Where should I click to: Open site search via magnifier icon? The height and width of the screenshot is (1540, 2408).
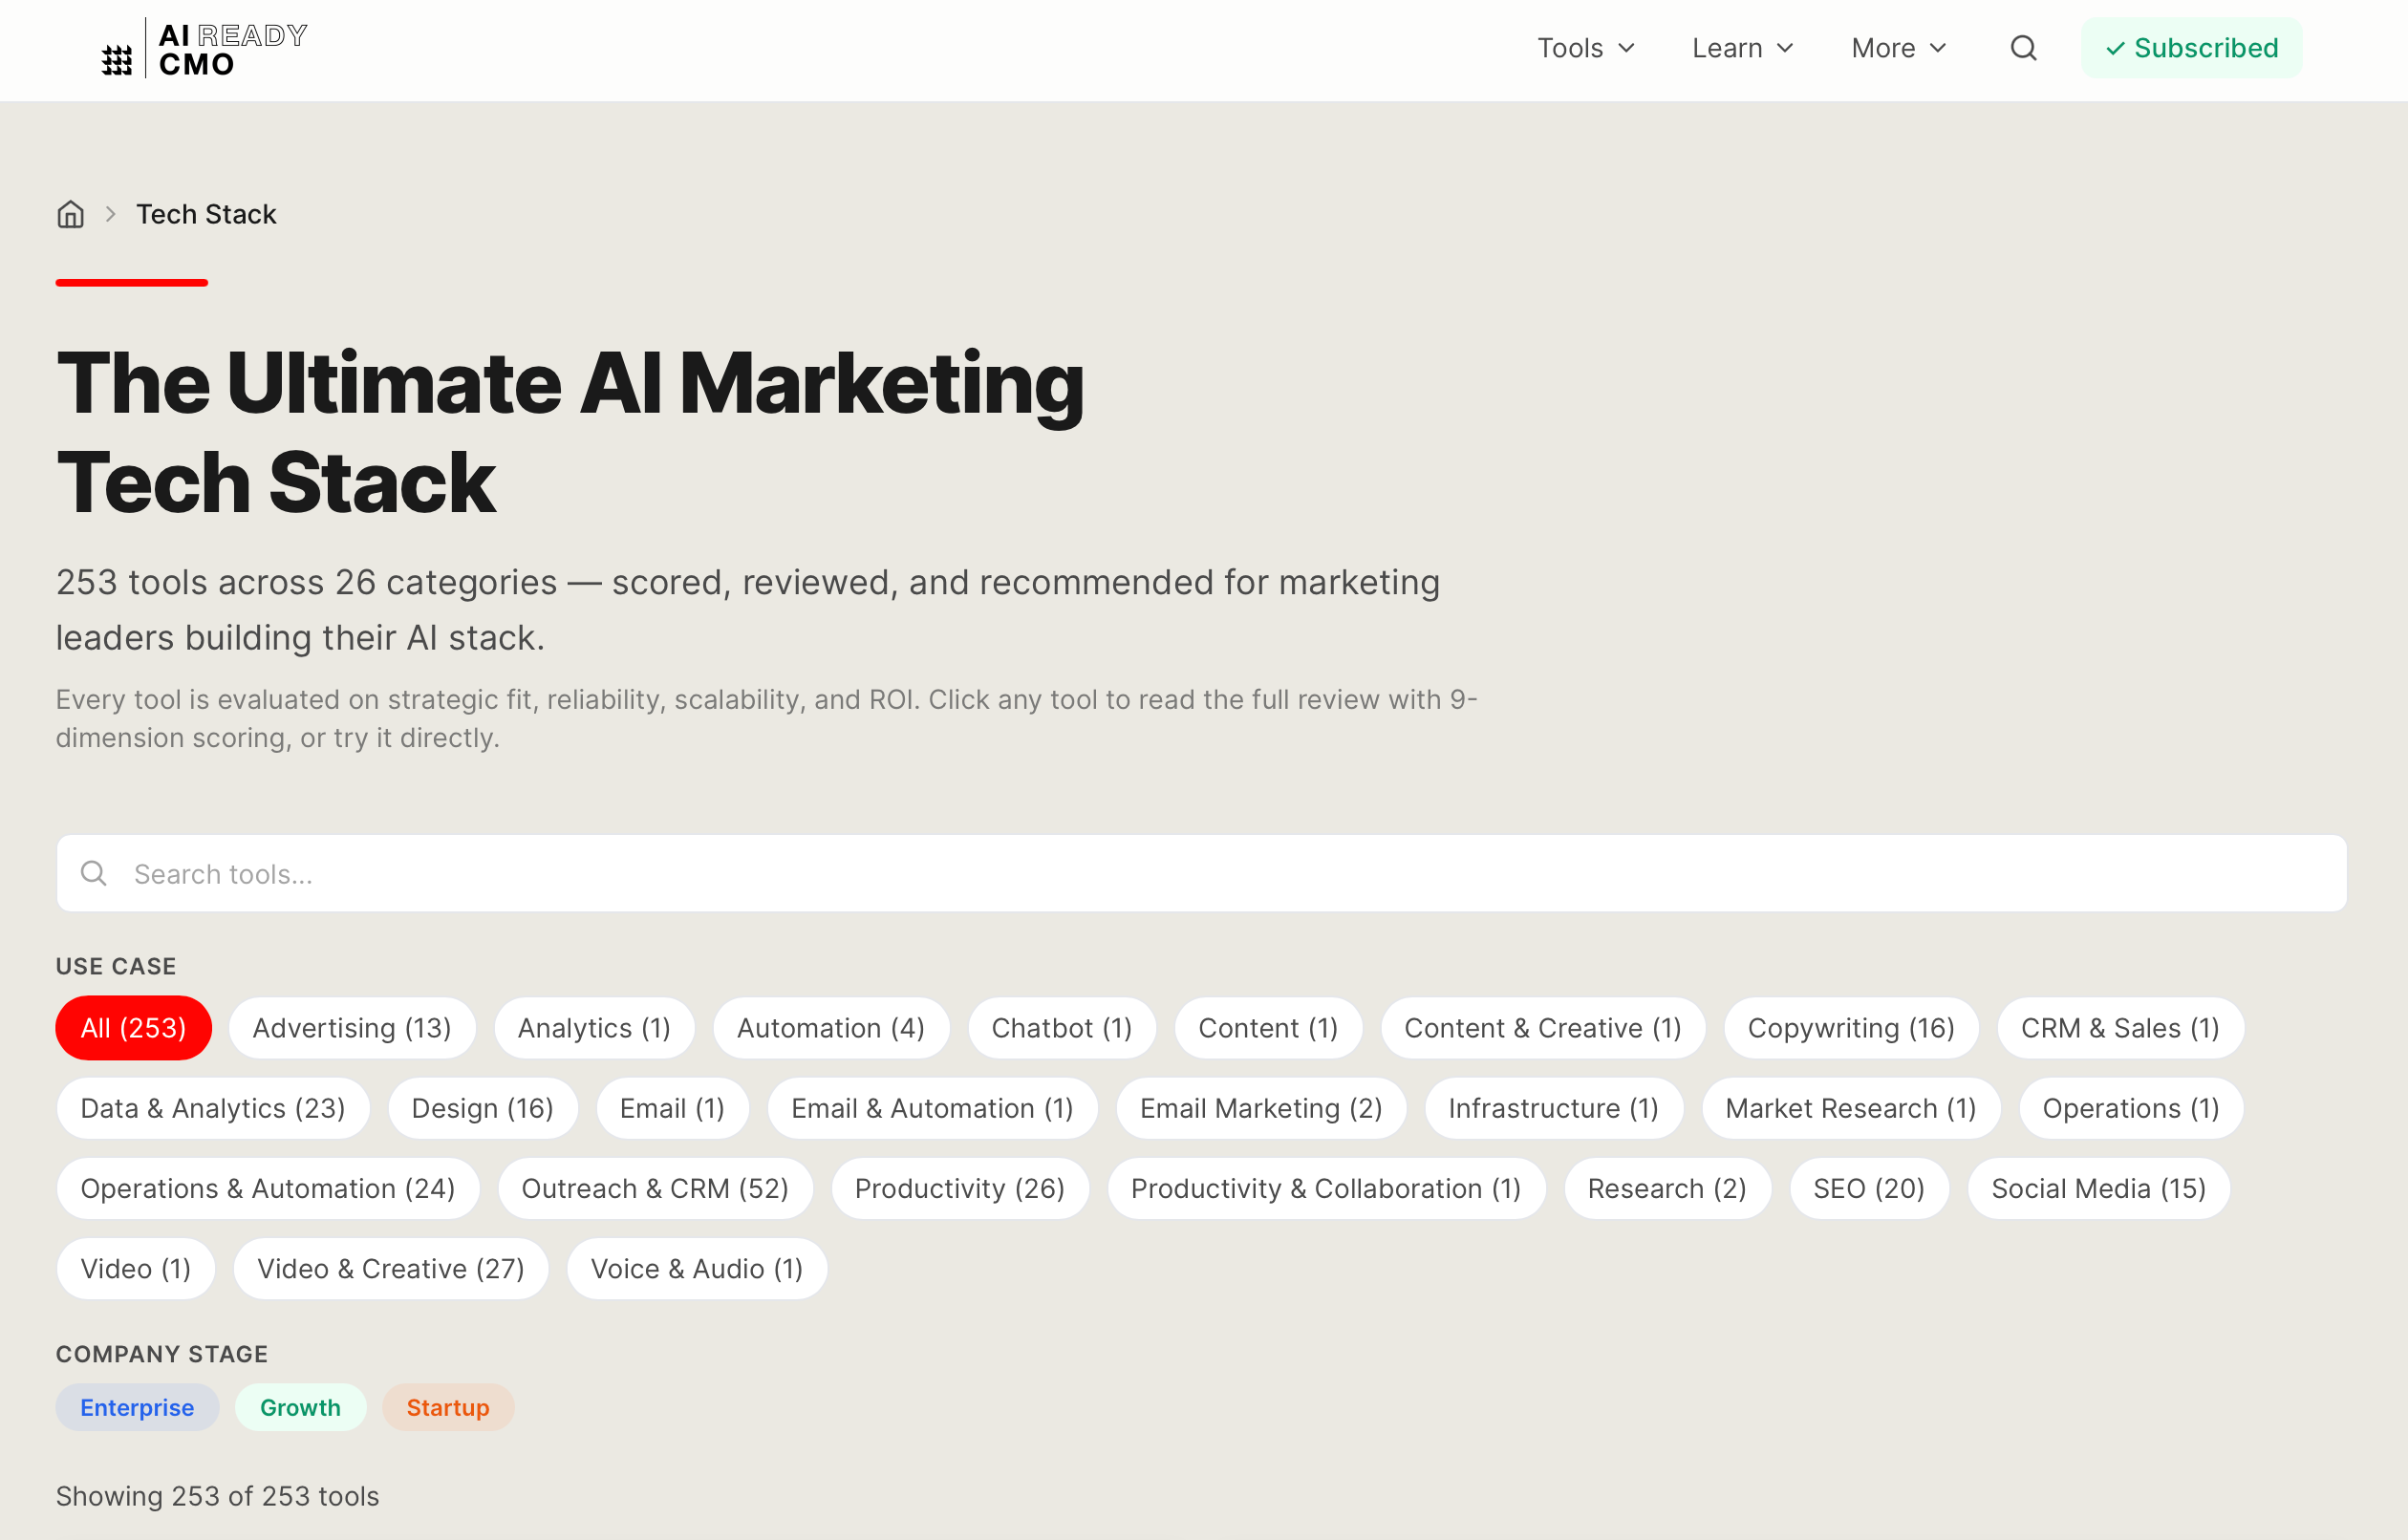pos(2023,48)
